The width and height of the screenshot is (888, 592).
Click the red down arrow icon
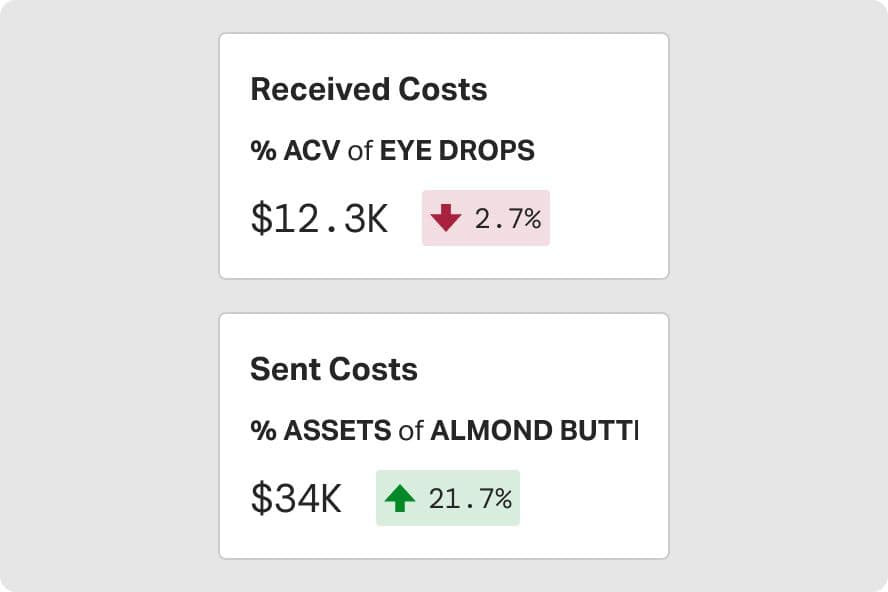(446, 218)
